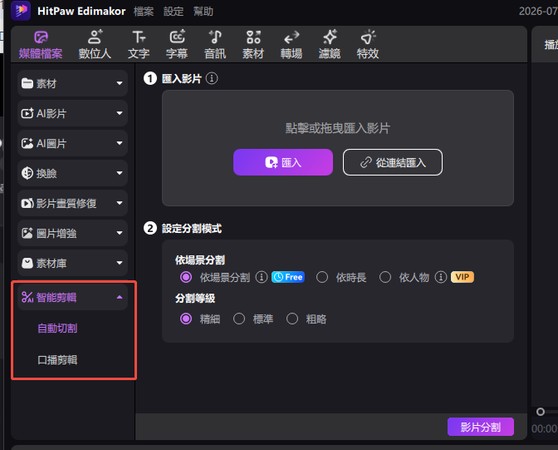The width and height of the screenshot is (558, 450).
Task: Select the 依場景分割 radio button
Action: point(186,277)
